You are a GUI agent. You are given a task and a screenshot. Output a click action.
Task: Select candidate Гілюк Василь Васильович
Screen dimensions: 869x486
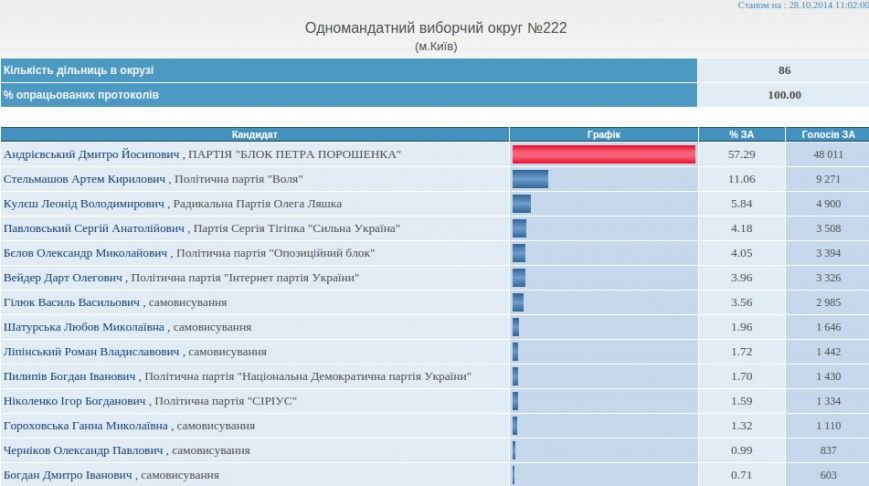pyautogui.click(x=71, y=302)
